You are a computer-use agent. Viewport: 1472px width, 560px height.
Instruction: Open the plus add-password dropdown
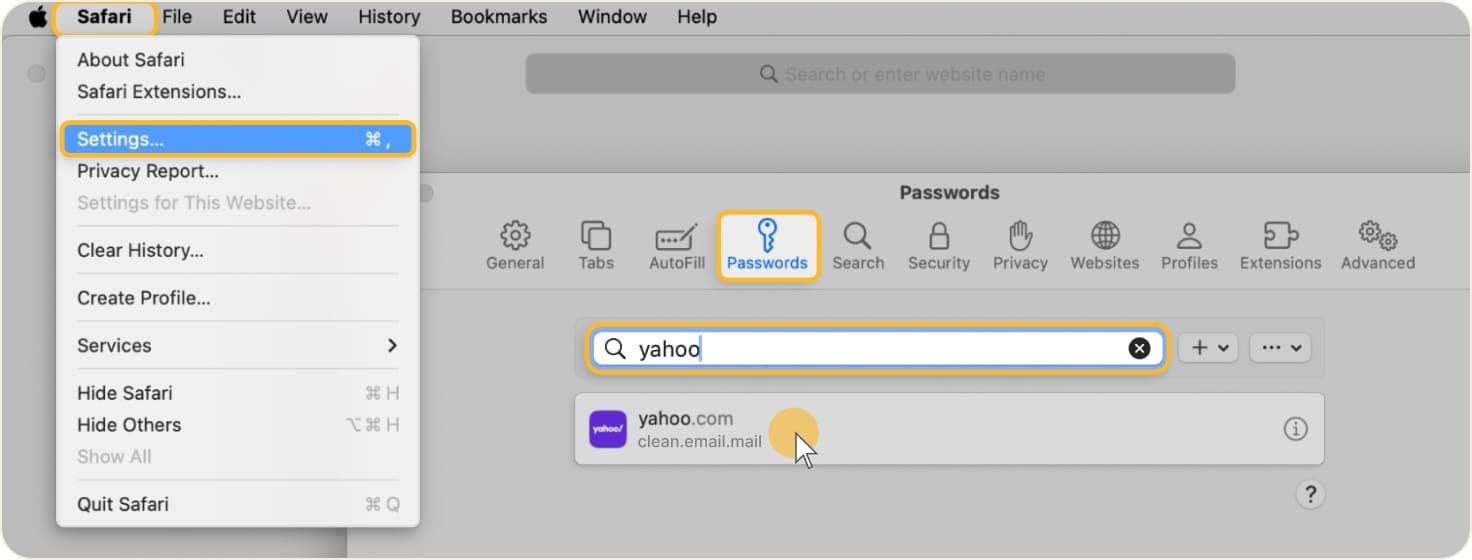pyautogui.click(x=1209, y=348)
